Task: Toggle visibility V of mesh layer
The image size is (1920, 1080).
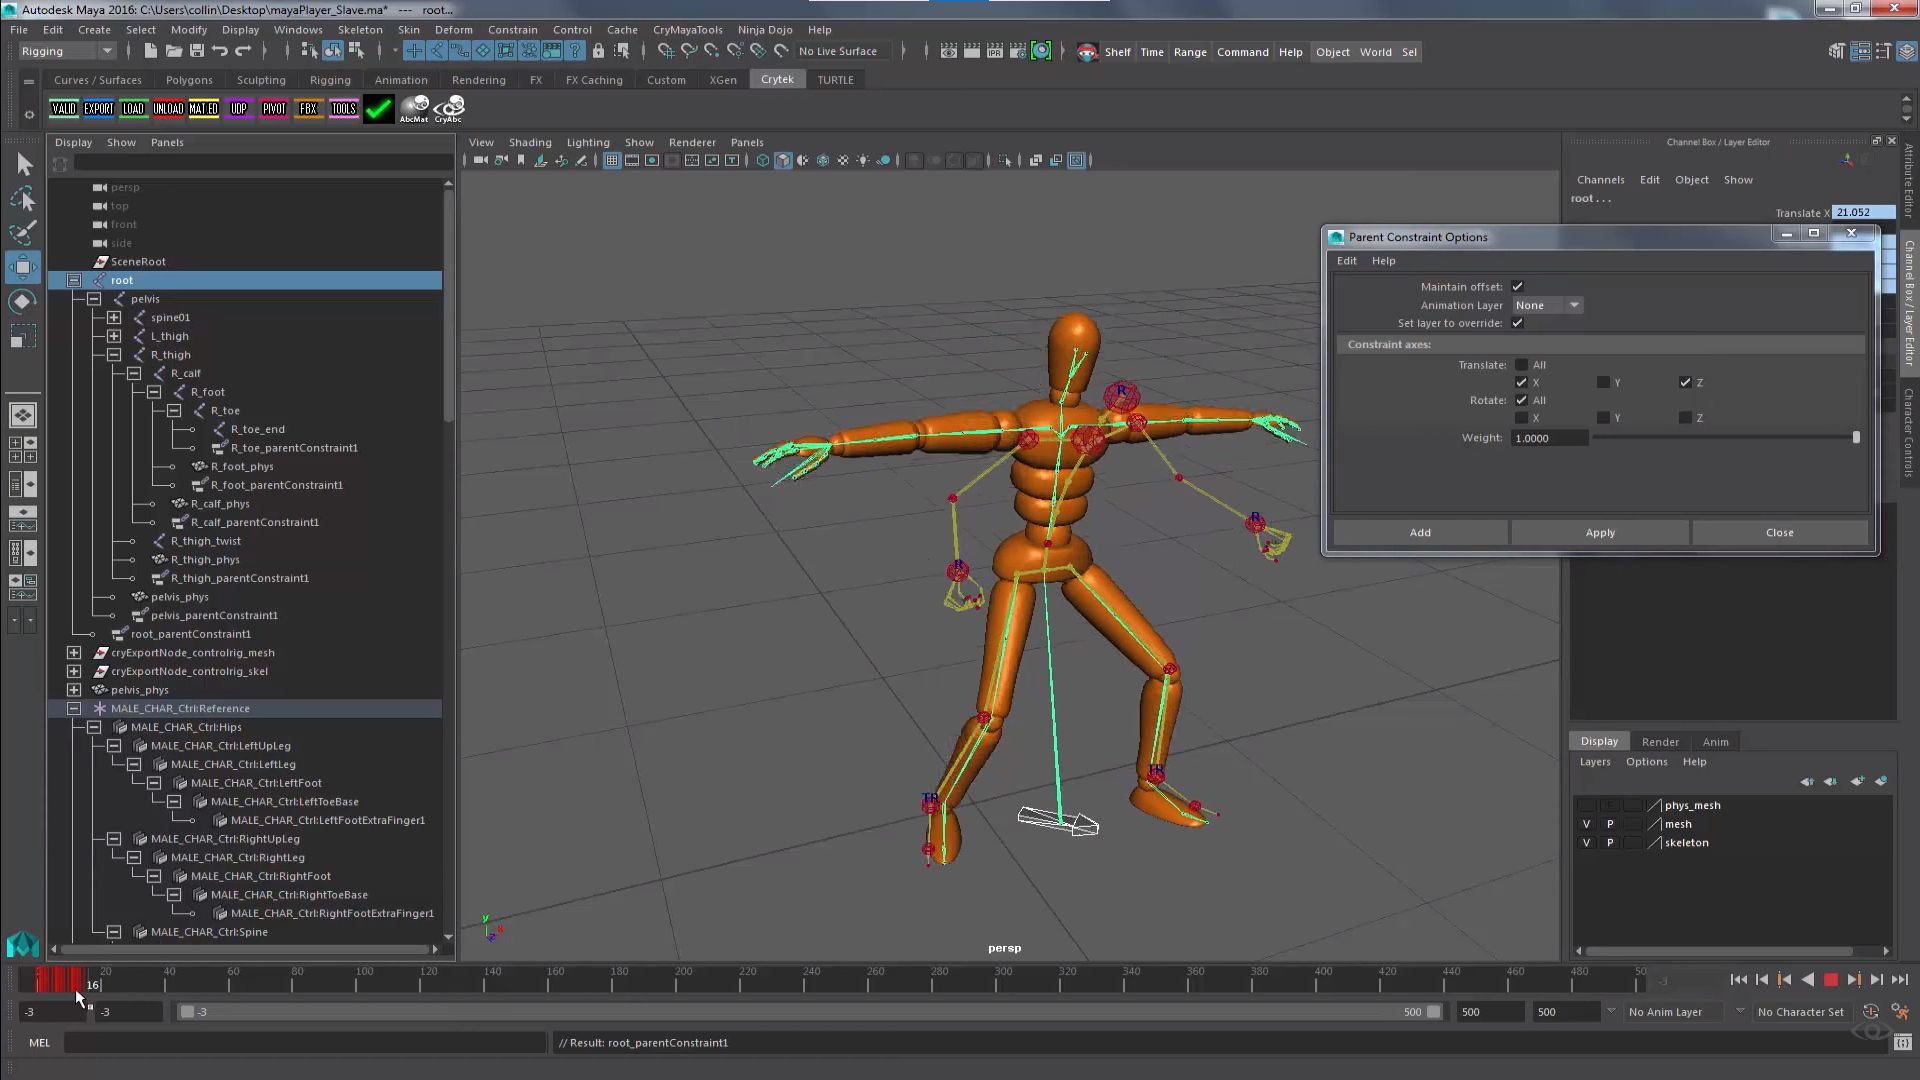Action: pos(1586,824)
